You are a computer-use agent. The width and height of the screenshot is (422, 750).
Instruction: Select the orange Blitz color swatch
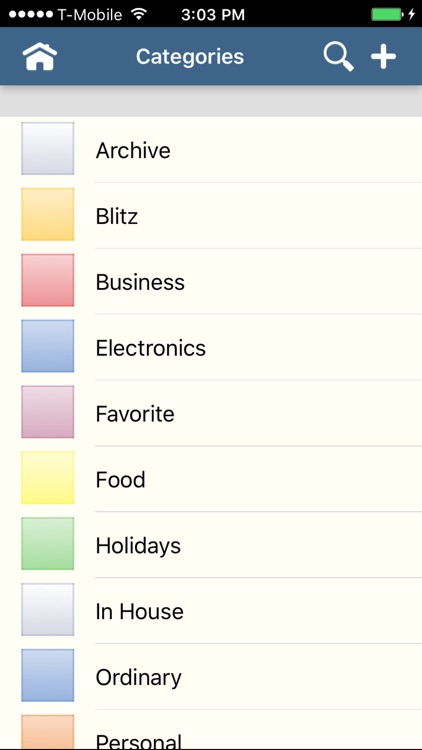pos(47,214)
